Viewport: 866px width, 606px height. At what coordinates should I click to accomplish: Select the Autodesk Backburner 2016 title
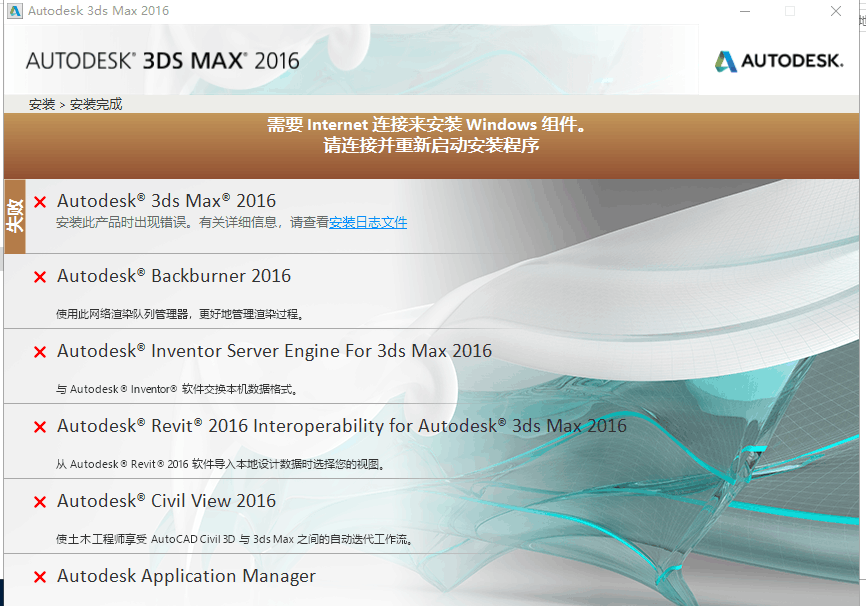coord(174,276)
